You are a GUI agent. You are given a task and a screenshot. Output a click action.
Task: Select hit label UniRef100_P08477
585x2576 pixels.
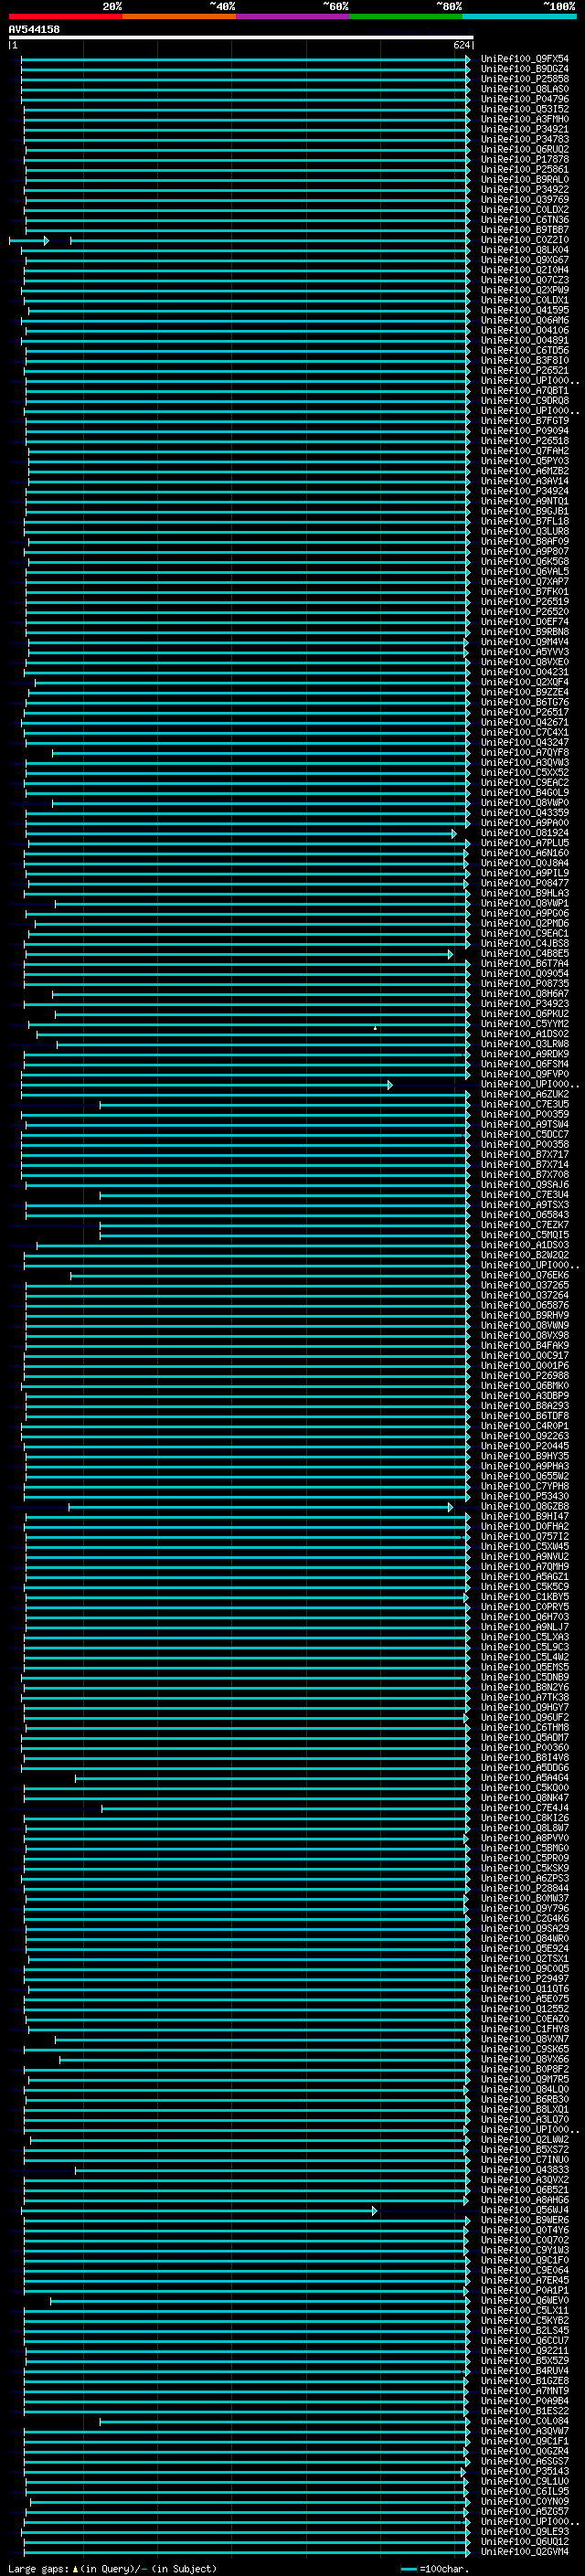coord(524,883)
